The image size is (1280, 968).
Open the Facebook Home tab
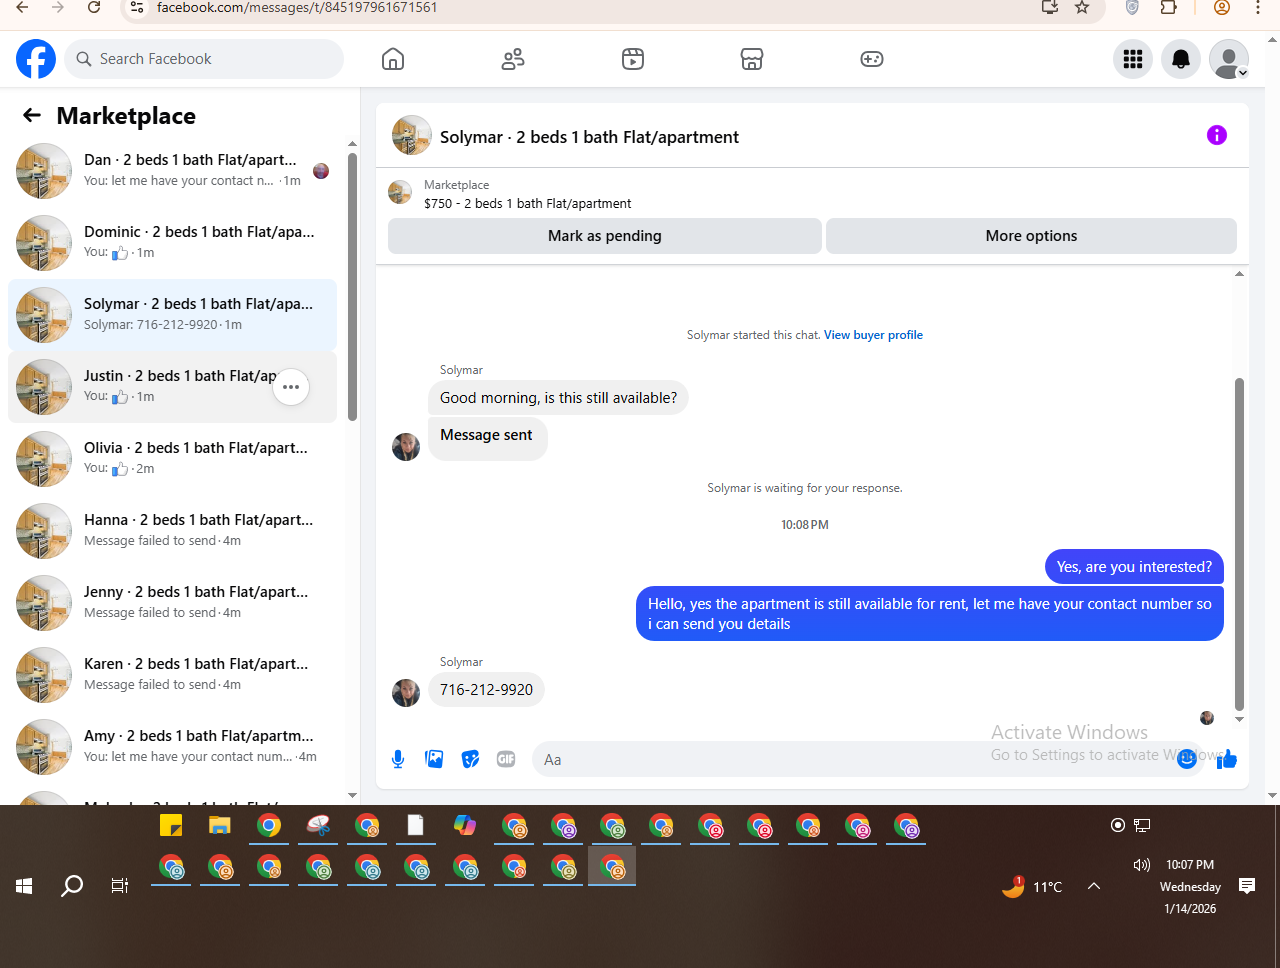click(x=393, y=59)
